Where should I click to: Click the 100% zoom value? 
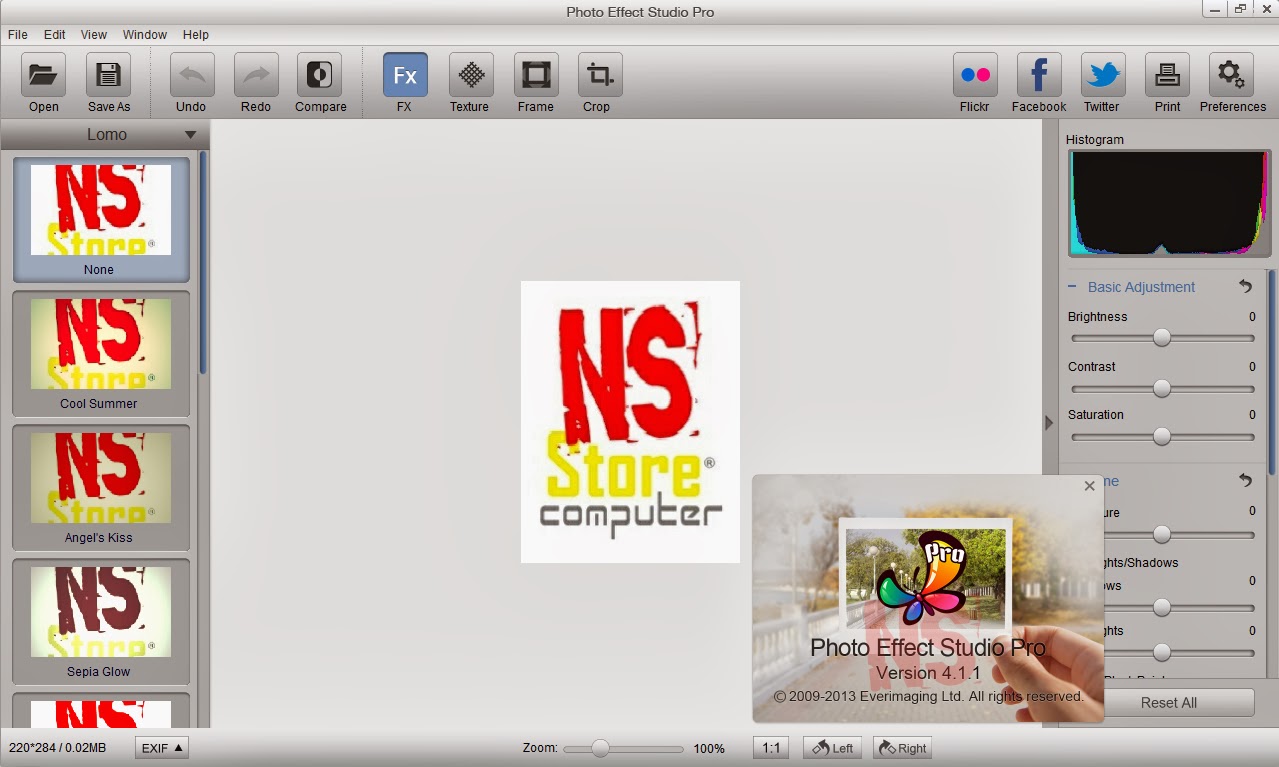pos(709,748)
